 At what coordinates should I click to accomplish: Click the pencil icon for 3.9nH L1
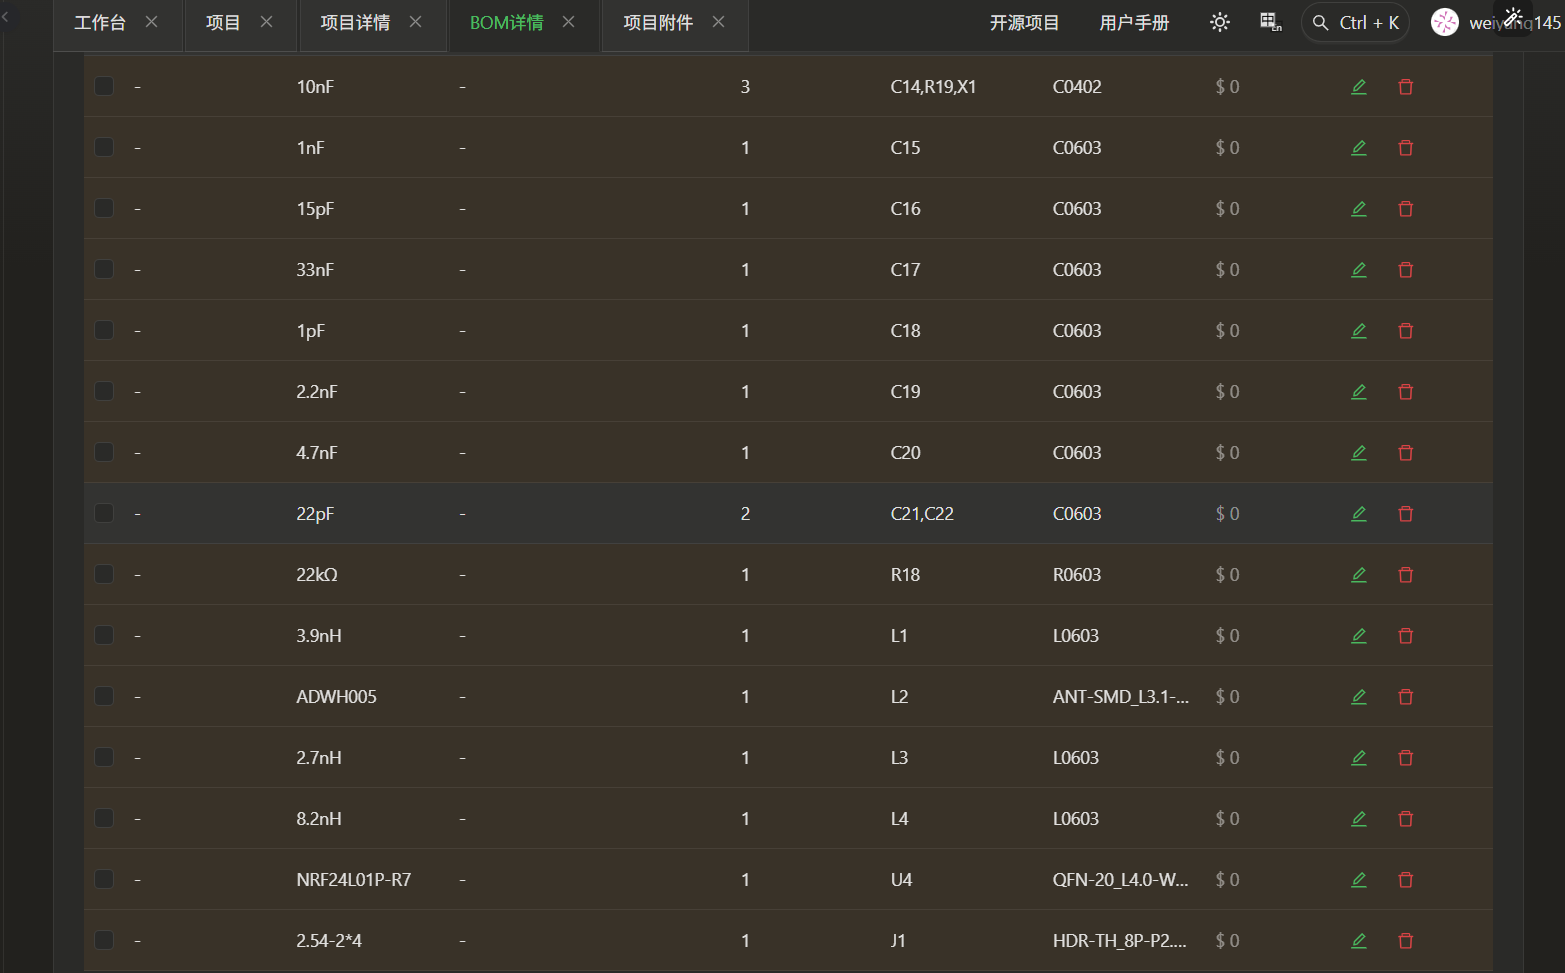pos(1358,636)
